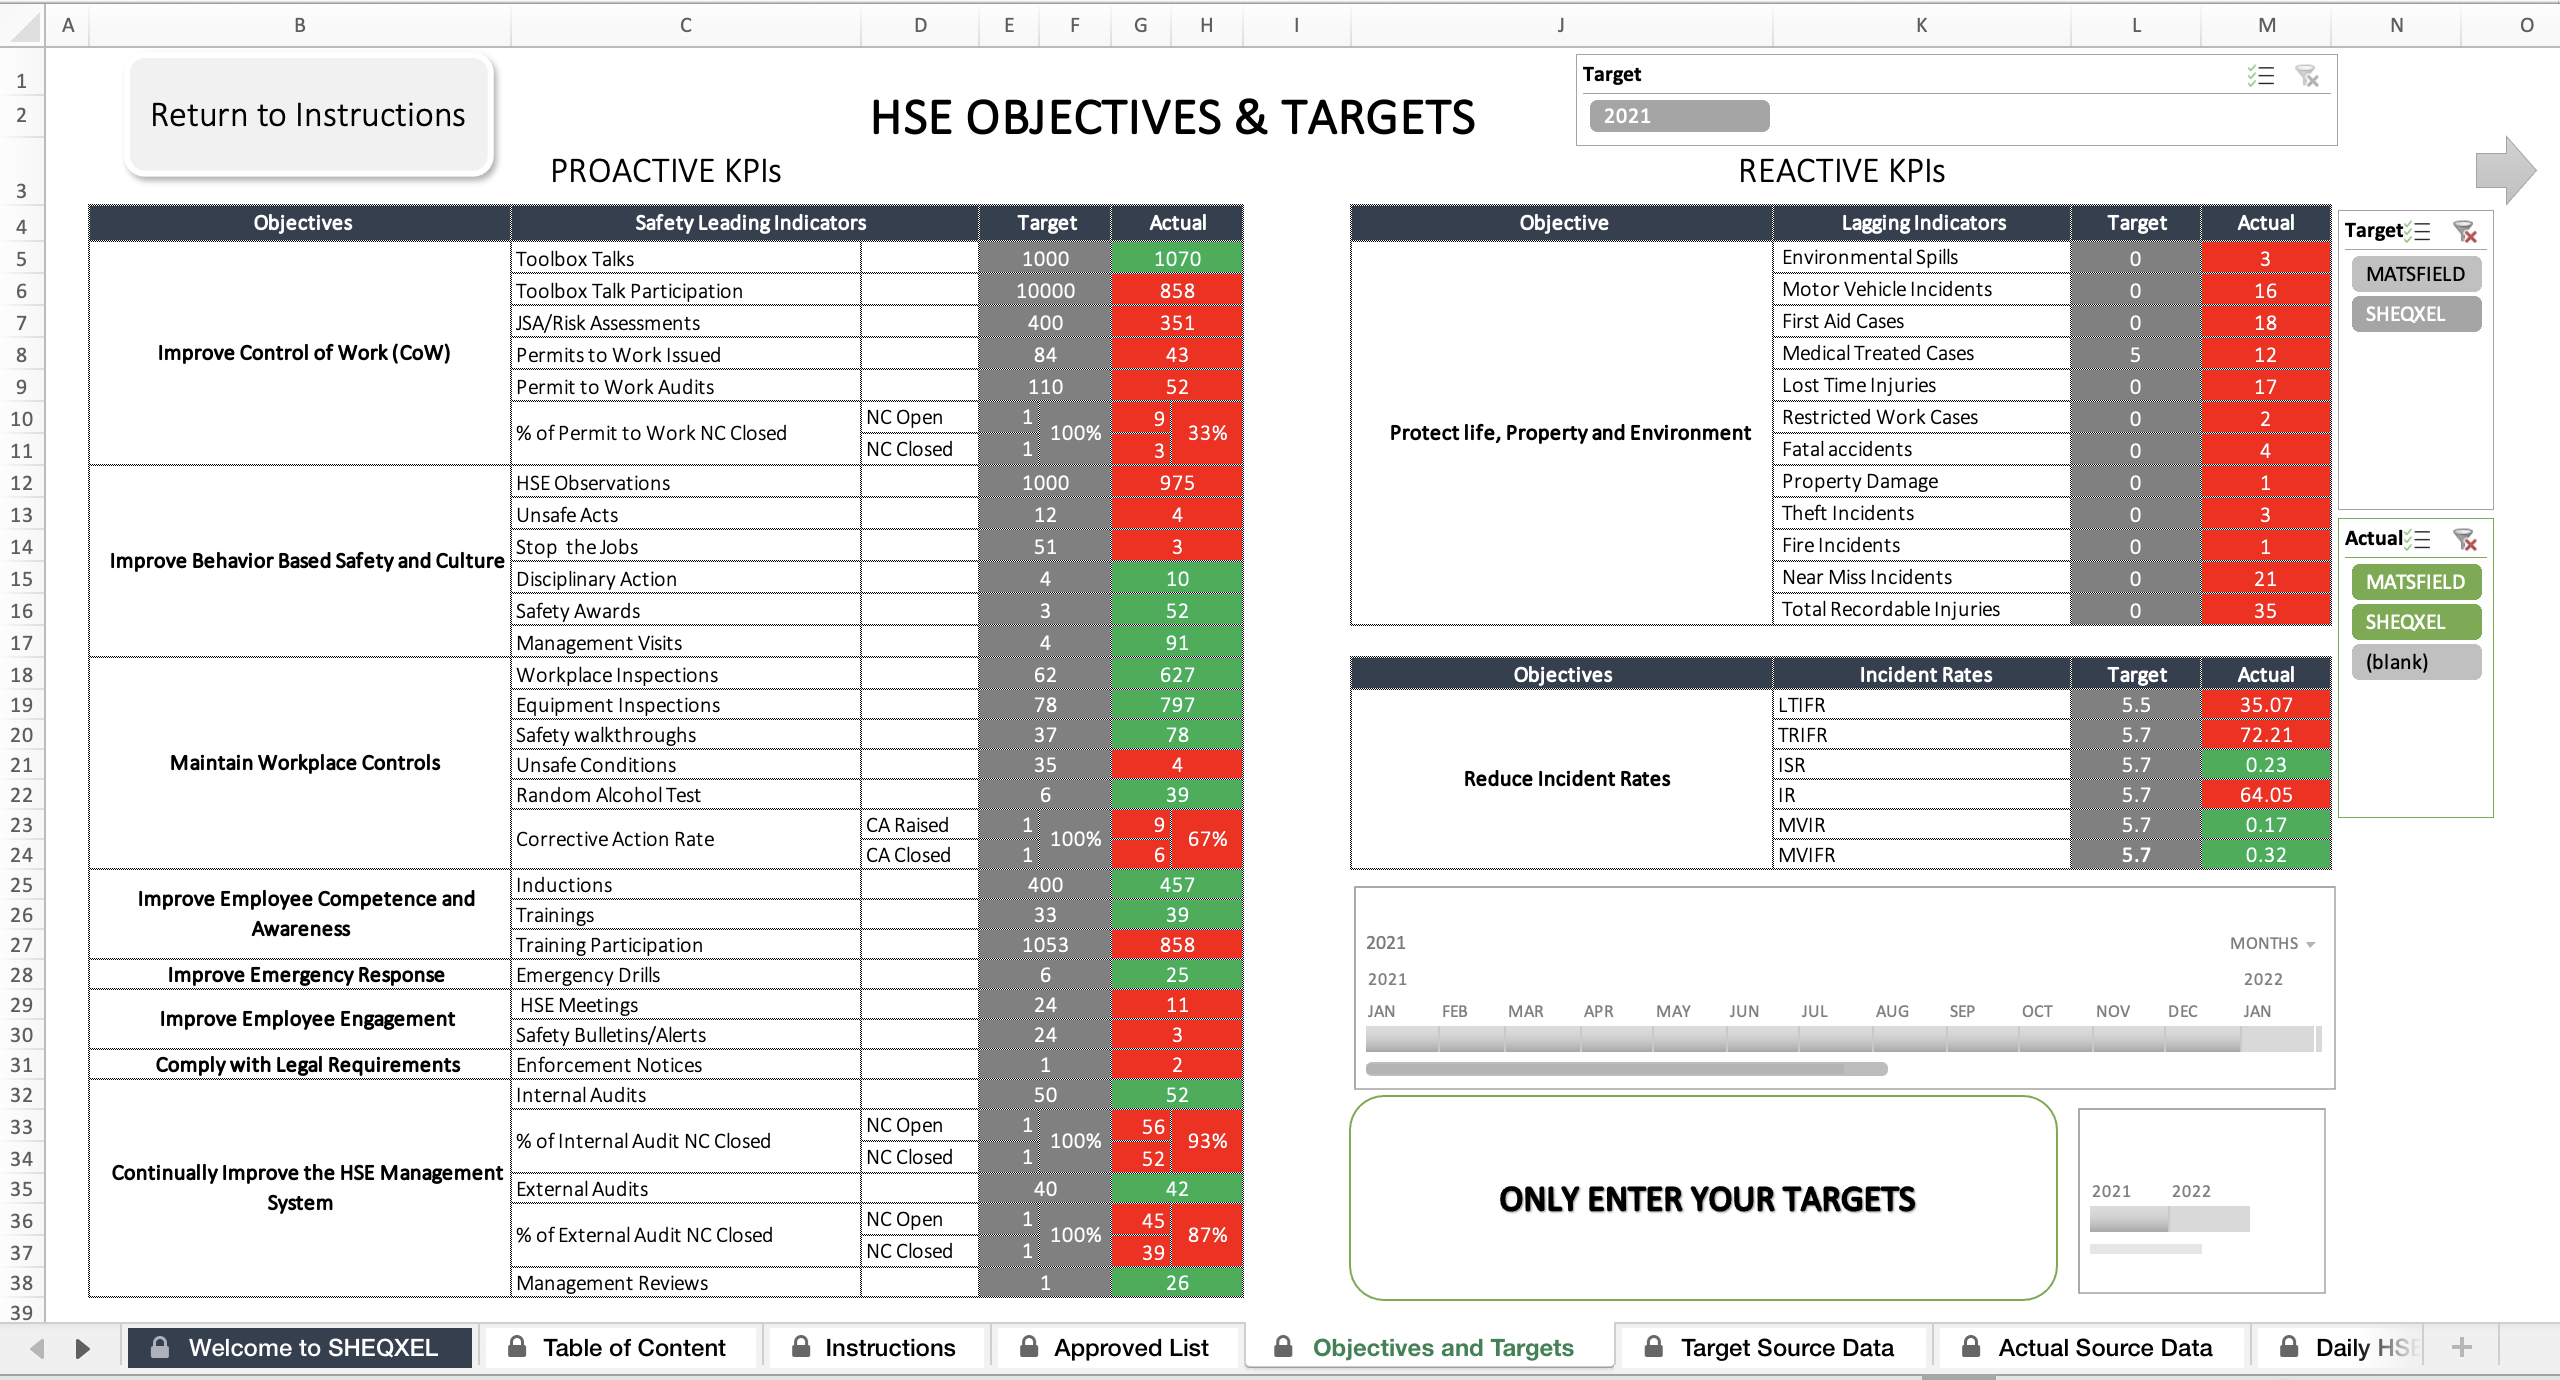2560x1380 pixels.
Task: Toggle SHEQXEL in the side Target slicer
Action: pos(2416,314)
